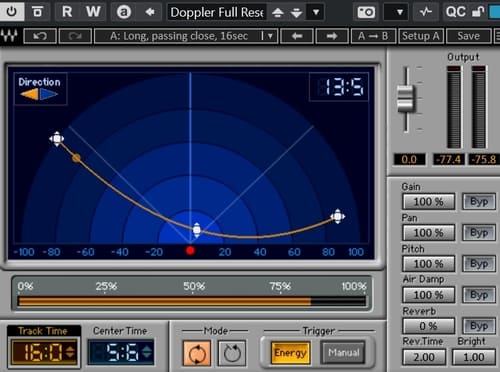This screenshot has width=500, height=372.
Task: Open the camera snapshot icon
Action: pyautogui.click(x=366, y=13)
